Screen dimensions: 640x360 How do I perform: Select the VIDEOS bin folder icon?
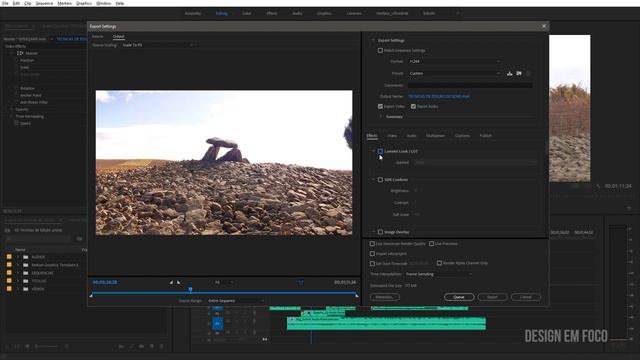point(26,289)
